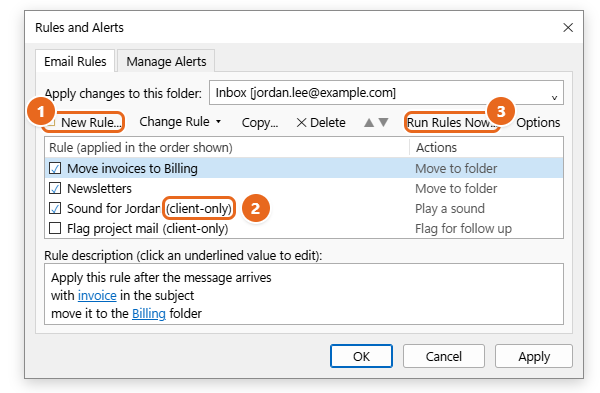Click the Actions column header

tap(486, 147)
